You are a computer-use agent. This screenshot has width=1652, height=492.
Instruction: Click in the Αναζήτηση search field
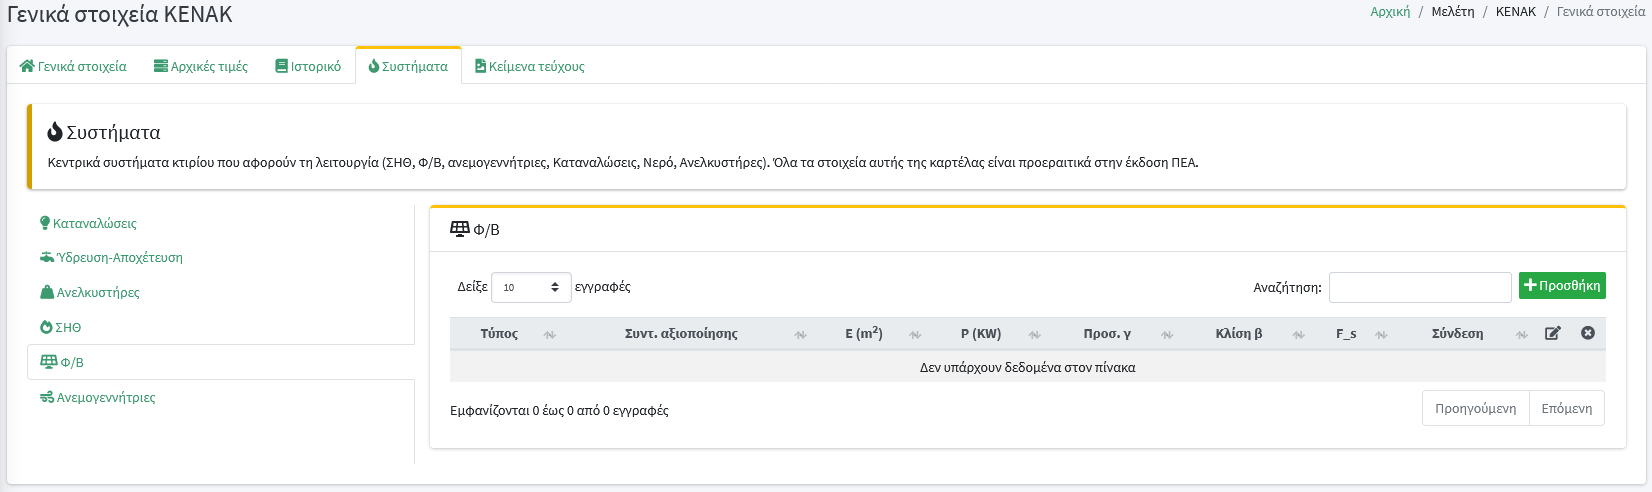click(1419, 287)
